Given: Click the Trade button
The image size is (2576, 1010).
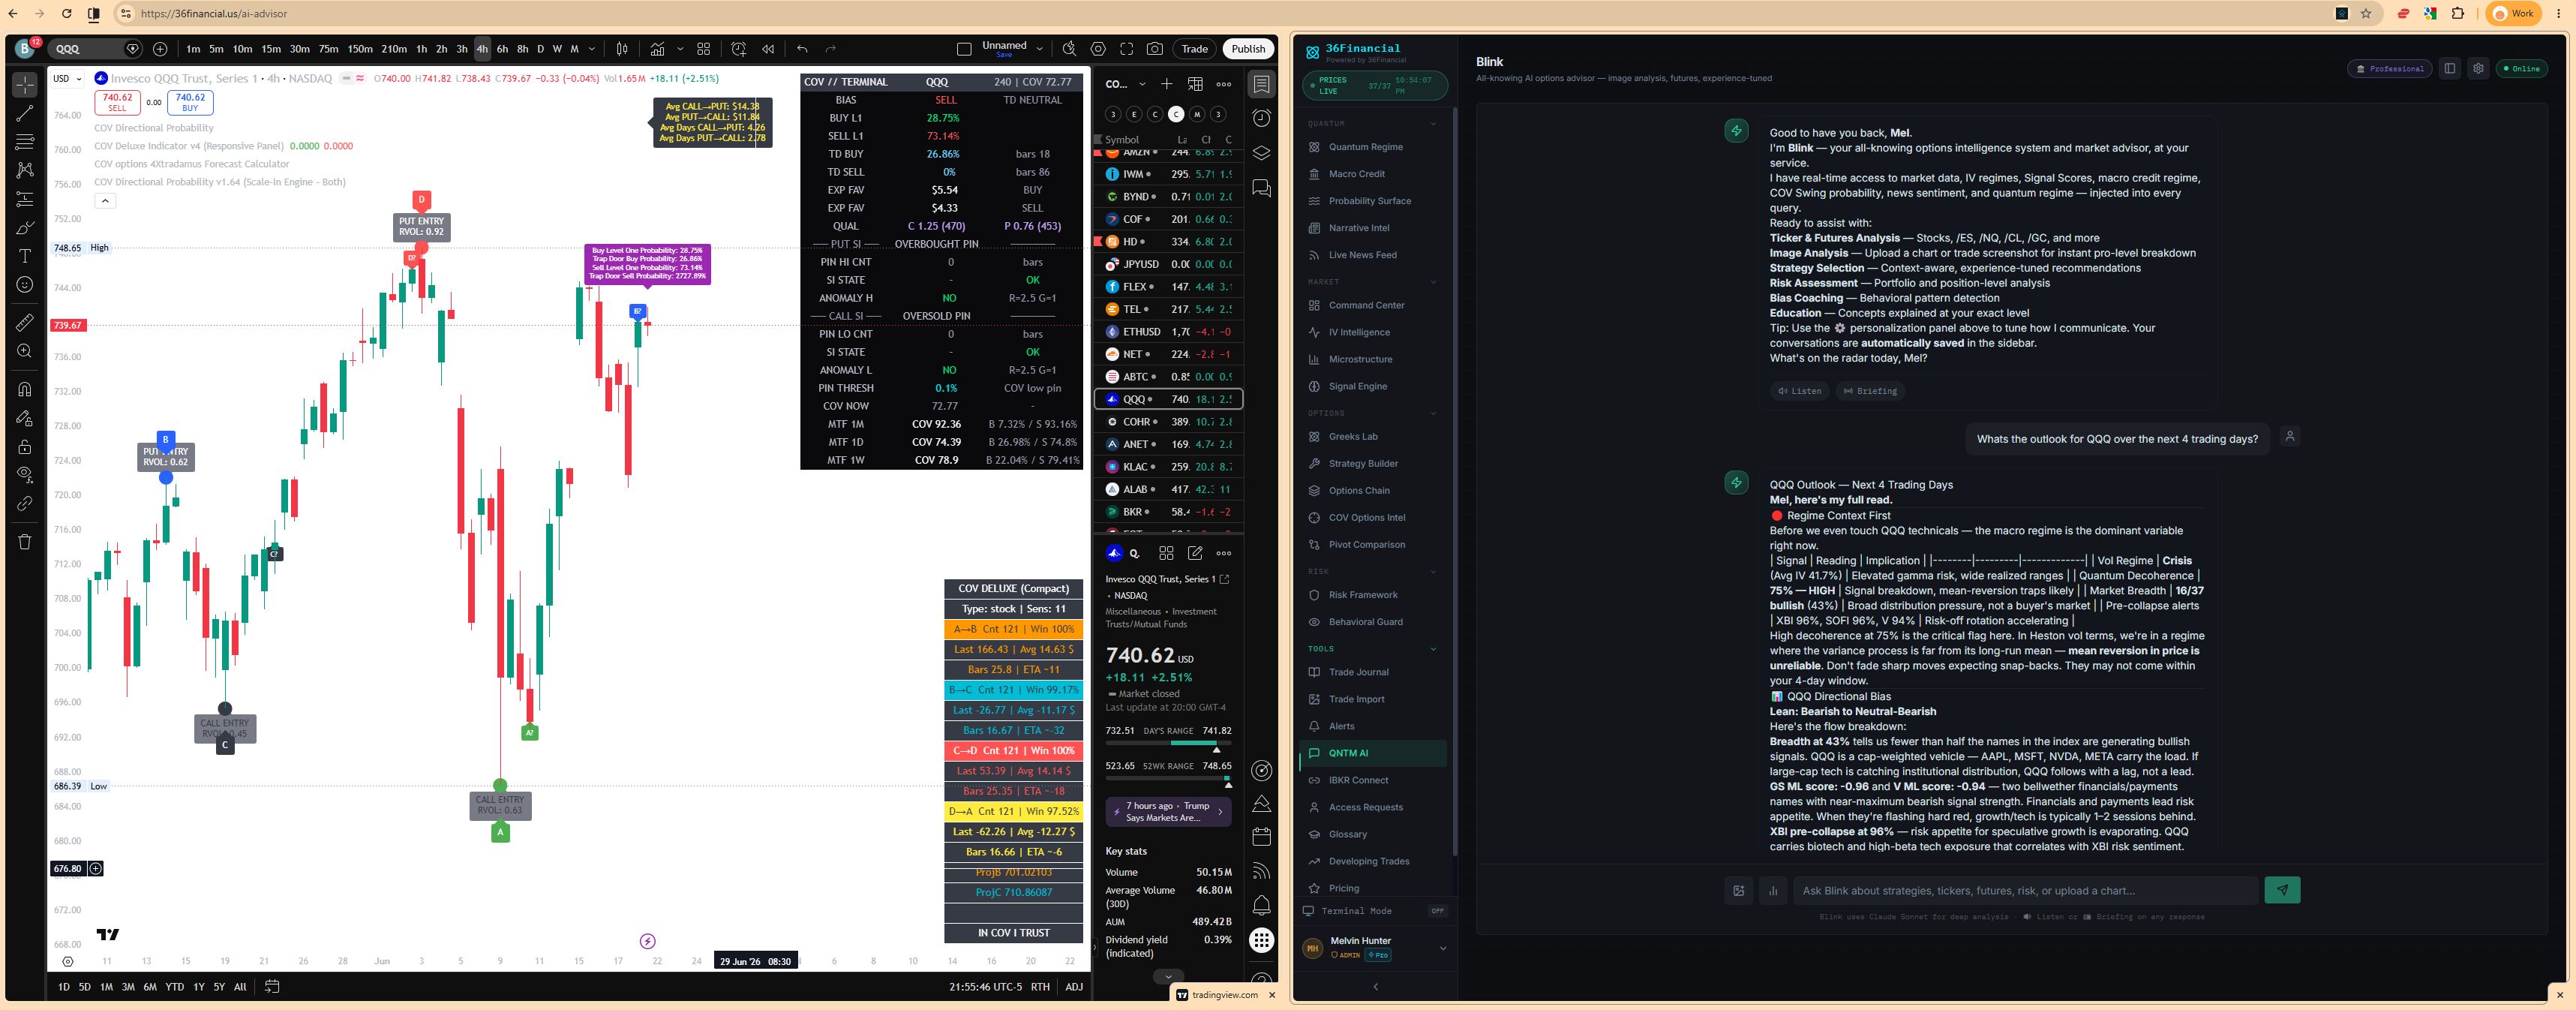Looking at the screenshot, I should (x=1194, y=49).
